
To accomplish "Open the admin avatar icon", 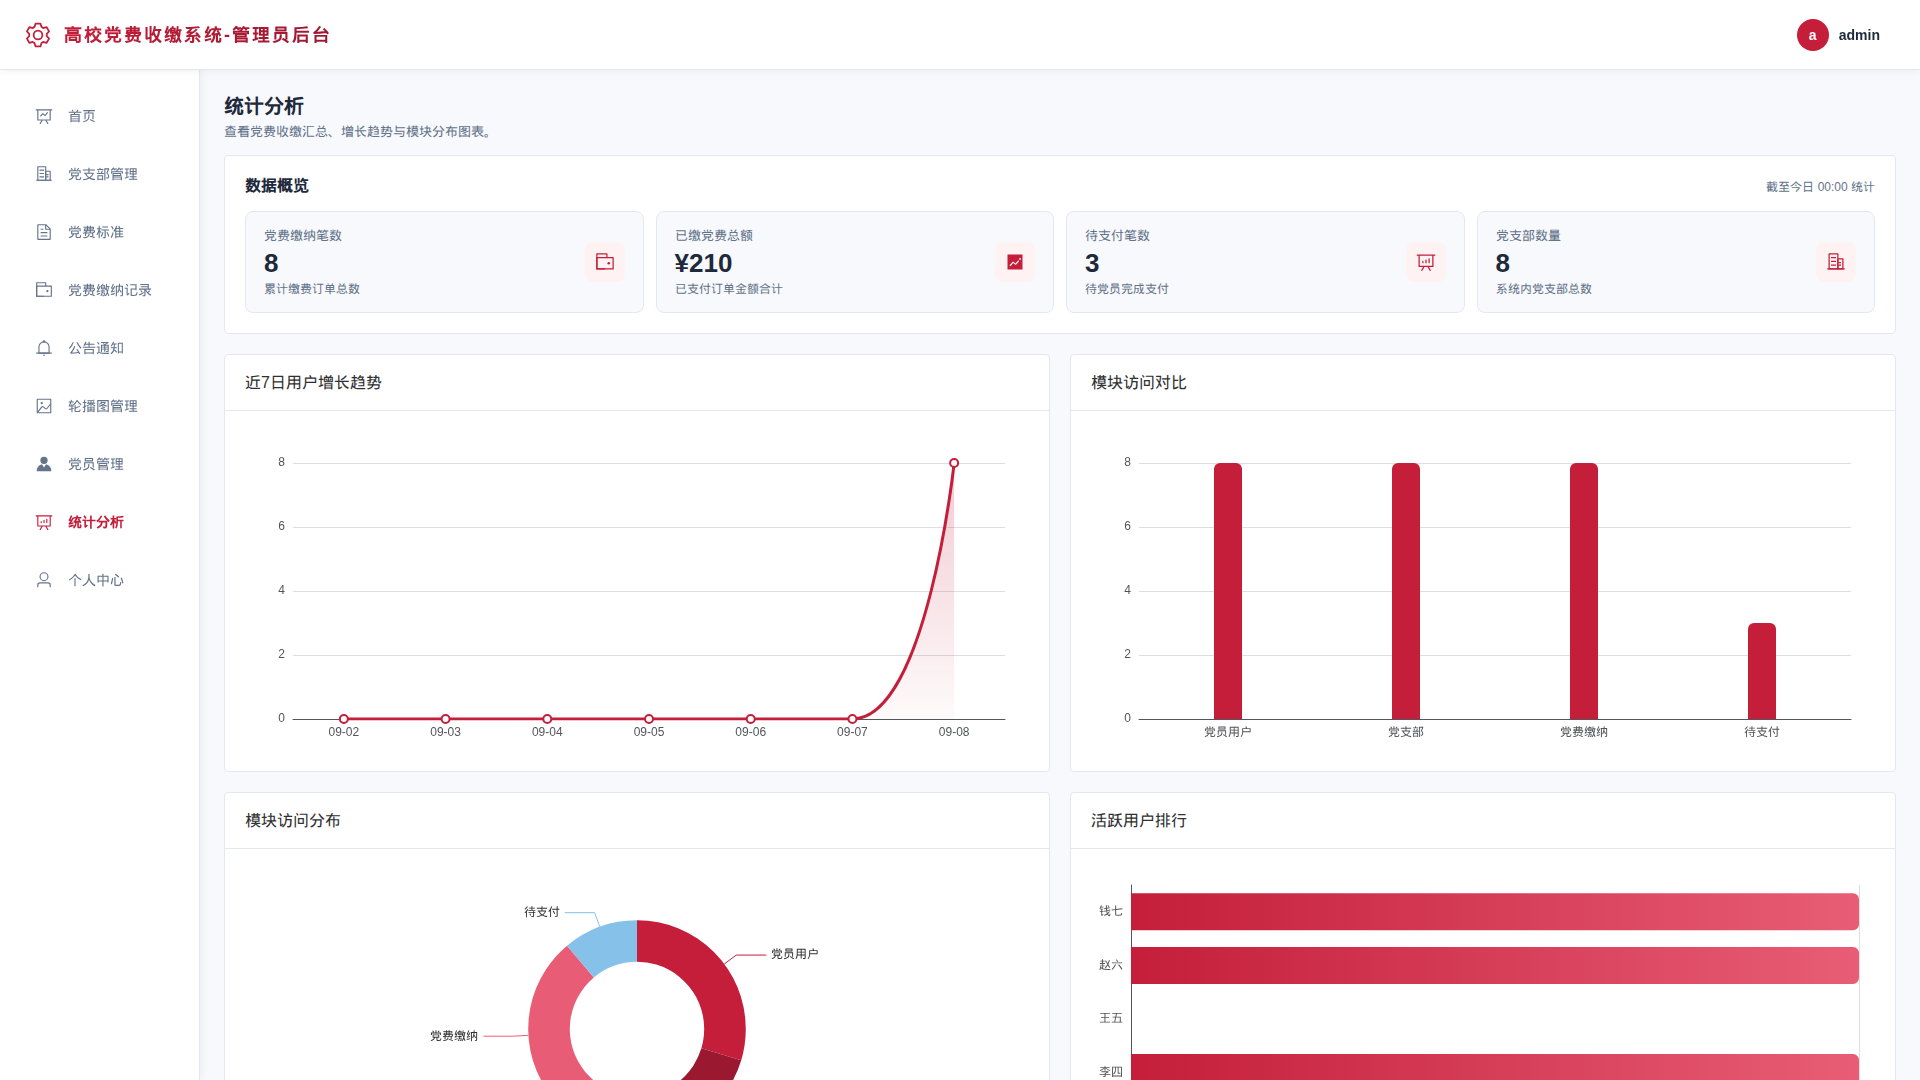I will tap(1812, 35).
